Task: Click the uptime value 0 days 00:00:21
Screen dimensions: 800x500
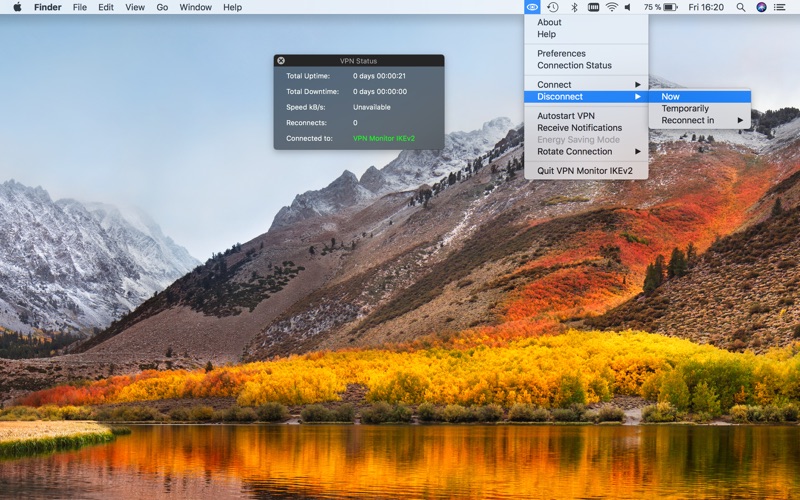Action: click(379, 76)
